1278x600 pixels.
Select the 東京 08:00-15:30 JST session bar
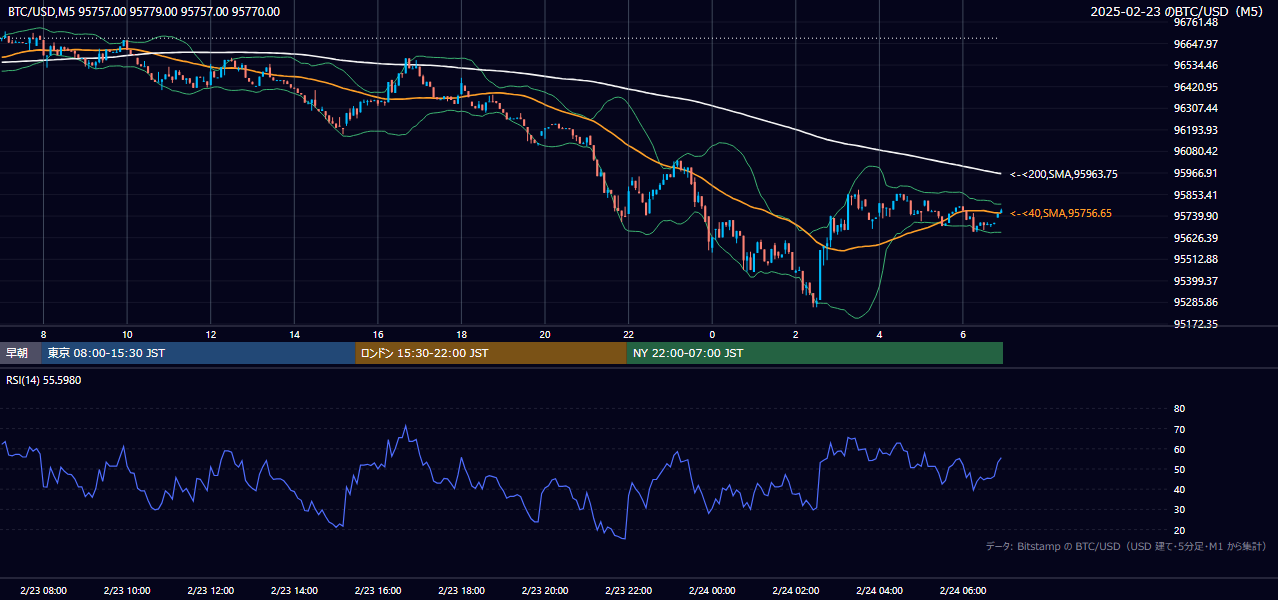pos(198,353)
